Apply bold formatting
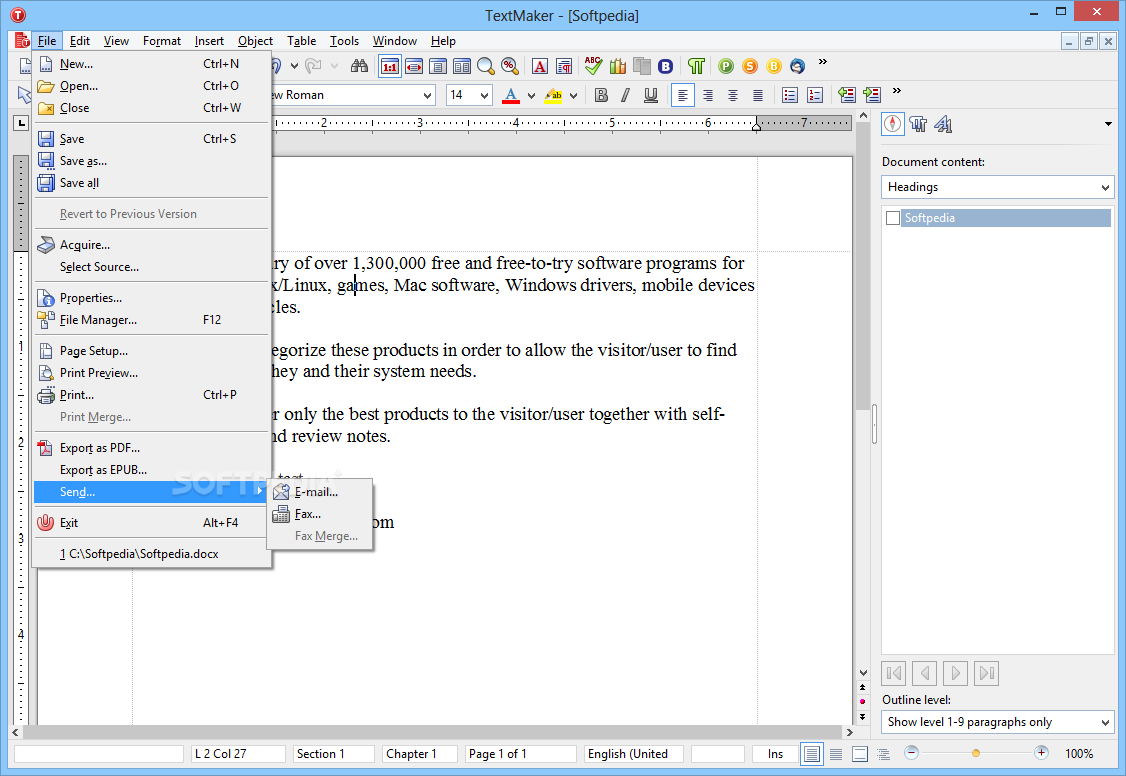This screenshot has width=1126, height=776. [602, 95]
